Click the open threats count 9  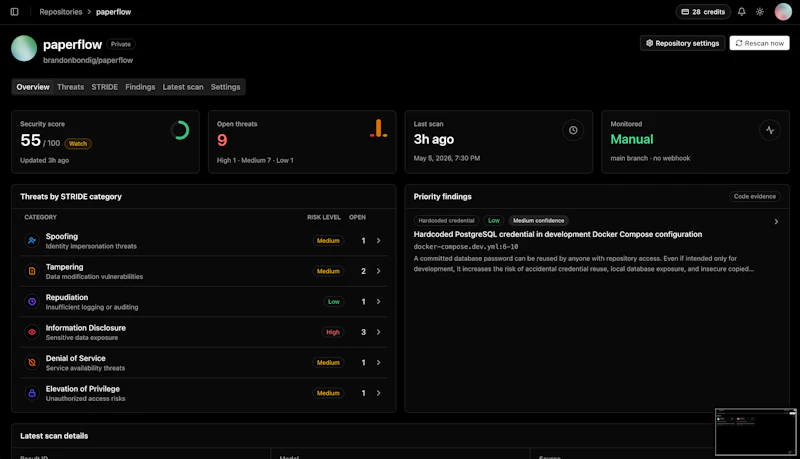click(222, 140)
